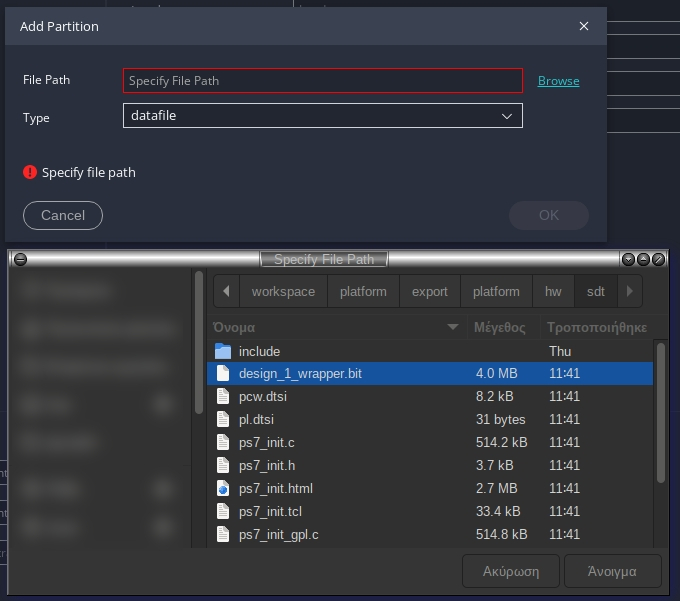
Task: Click the 514.8 kB size cell
Action: click(x=501, y=534)
